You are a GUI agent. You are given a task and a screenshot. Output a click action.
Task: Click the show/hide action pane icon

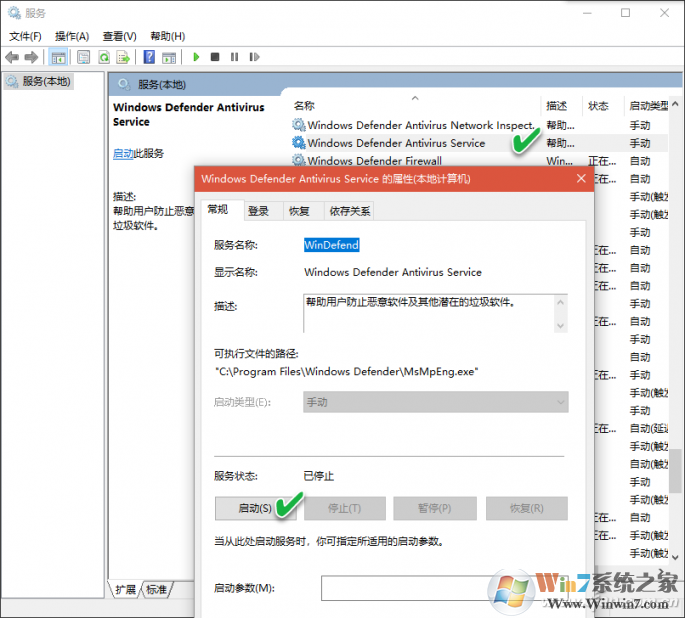pos(169,57)
